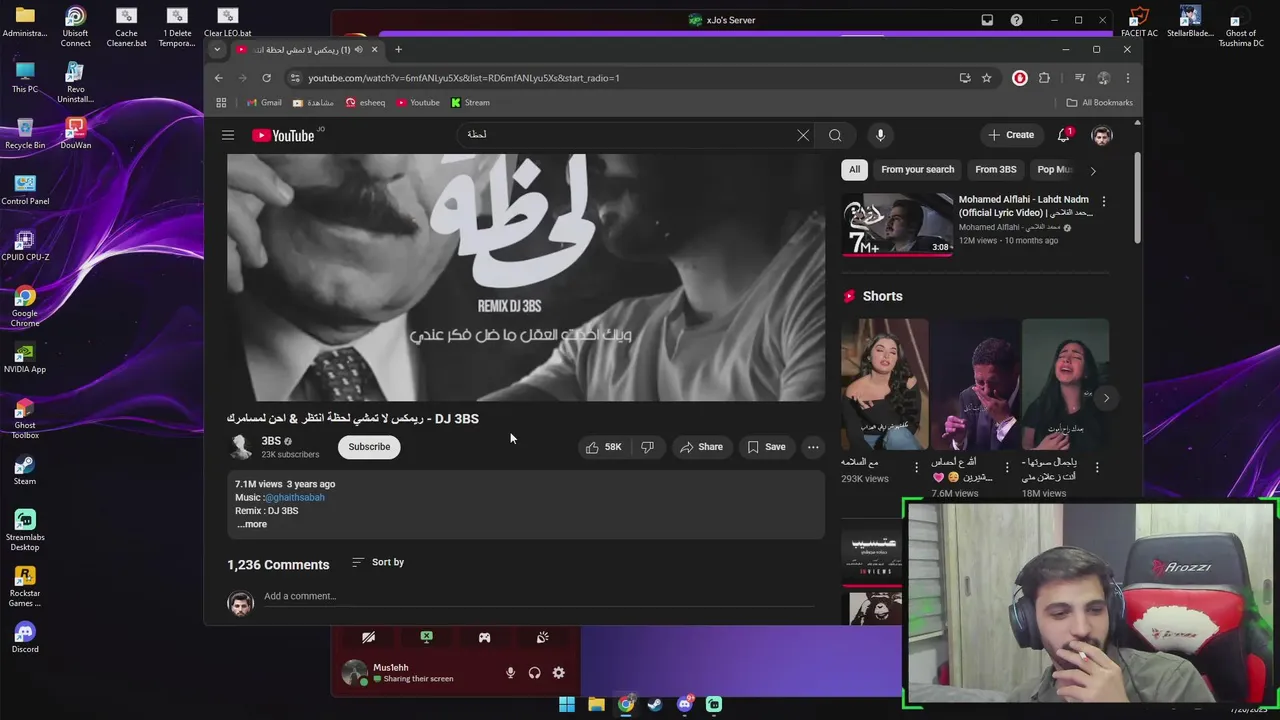Select the From 3BS chip
The height and width of the screenshot is (720, 1280).
[995, 170]
